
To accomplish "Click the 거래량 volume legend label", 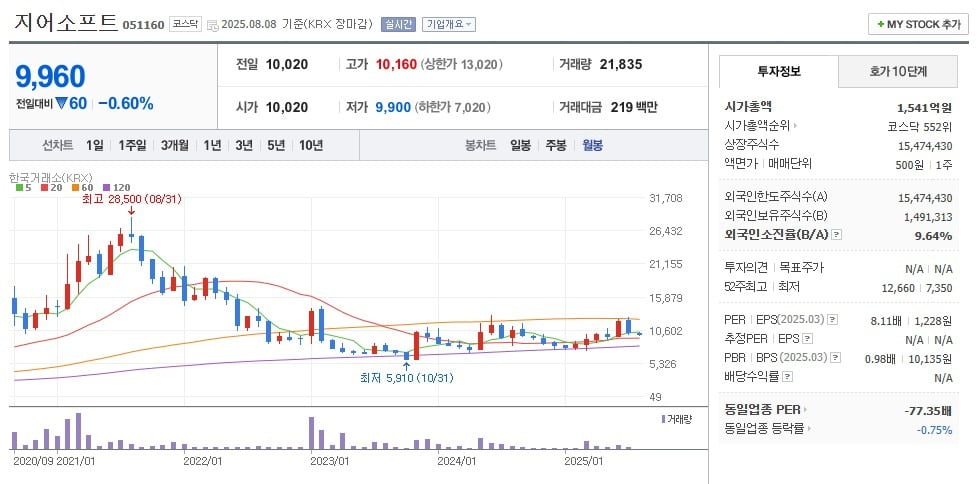I will click(677, 419).
